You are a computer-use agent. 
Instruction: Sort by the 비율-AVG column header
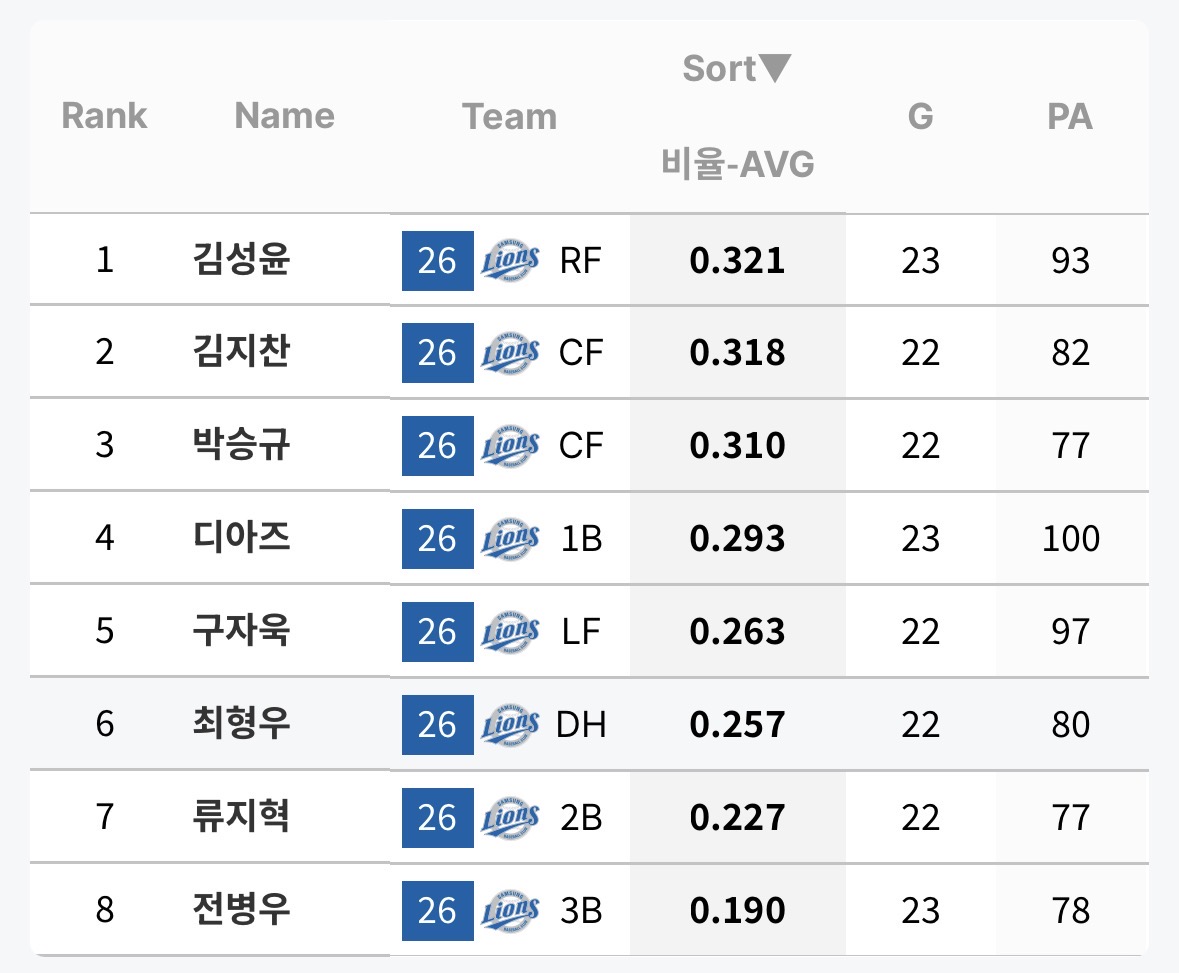738,163
